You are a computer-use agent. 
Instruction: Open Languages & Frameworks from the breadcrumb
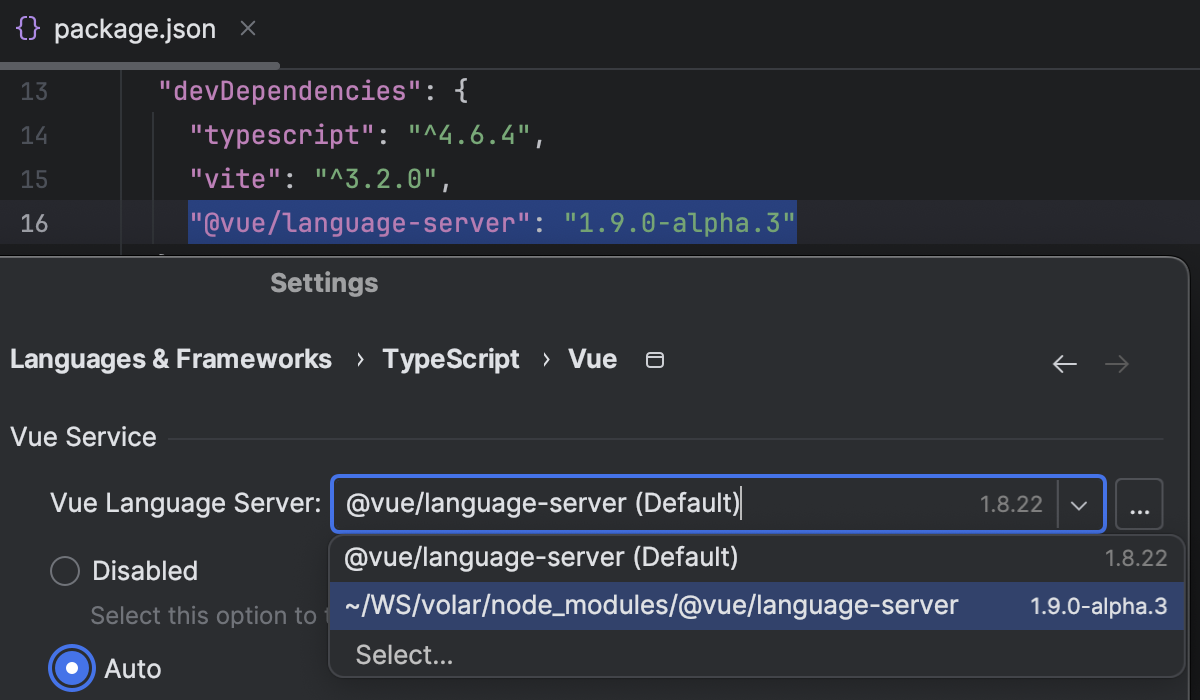click(170, 359)
